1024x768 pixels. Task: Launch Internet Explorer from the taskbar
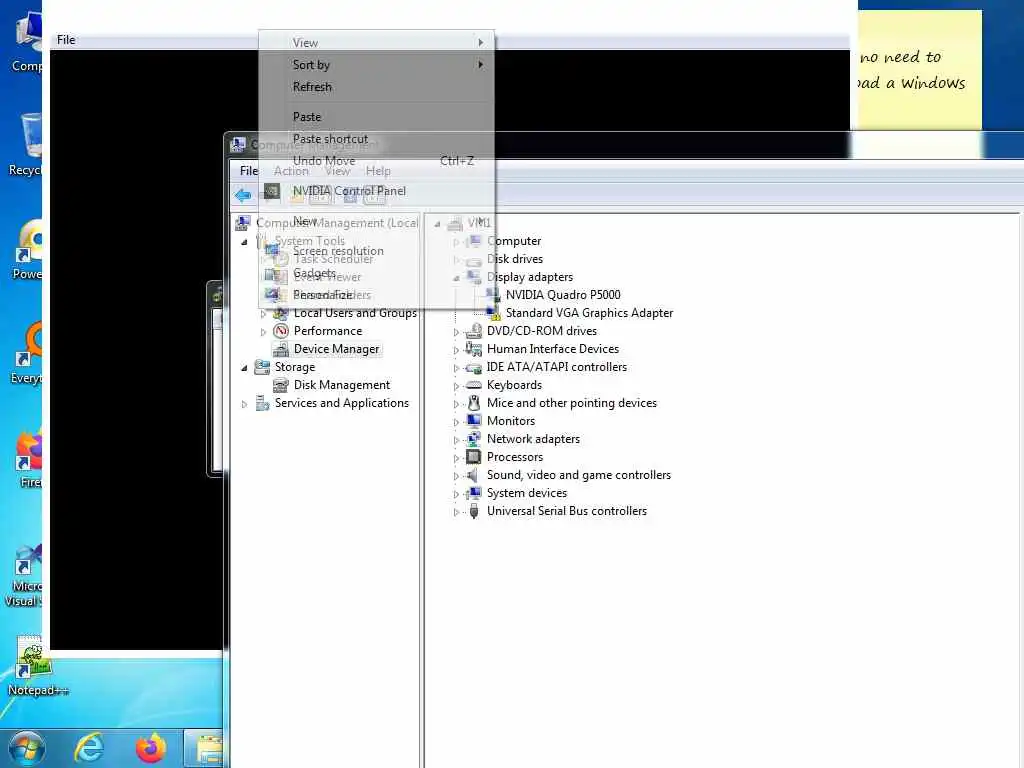(x=88, y=748)
